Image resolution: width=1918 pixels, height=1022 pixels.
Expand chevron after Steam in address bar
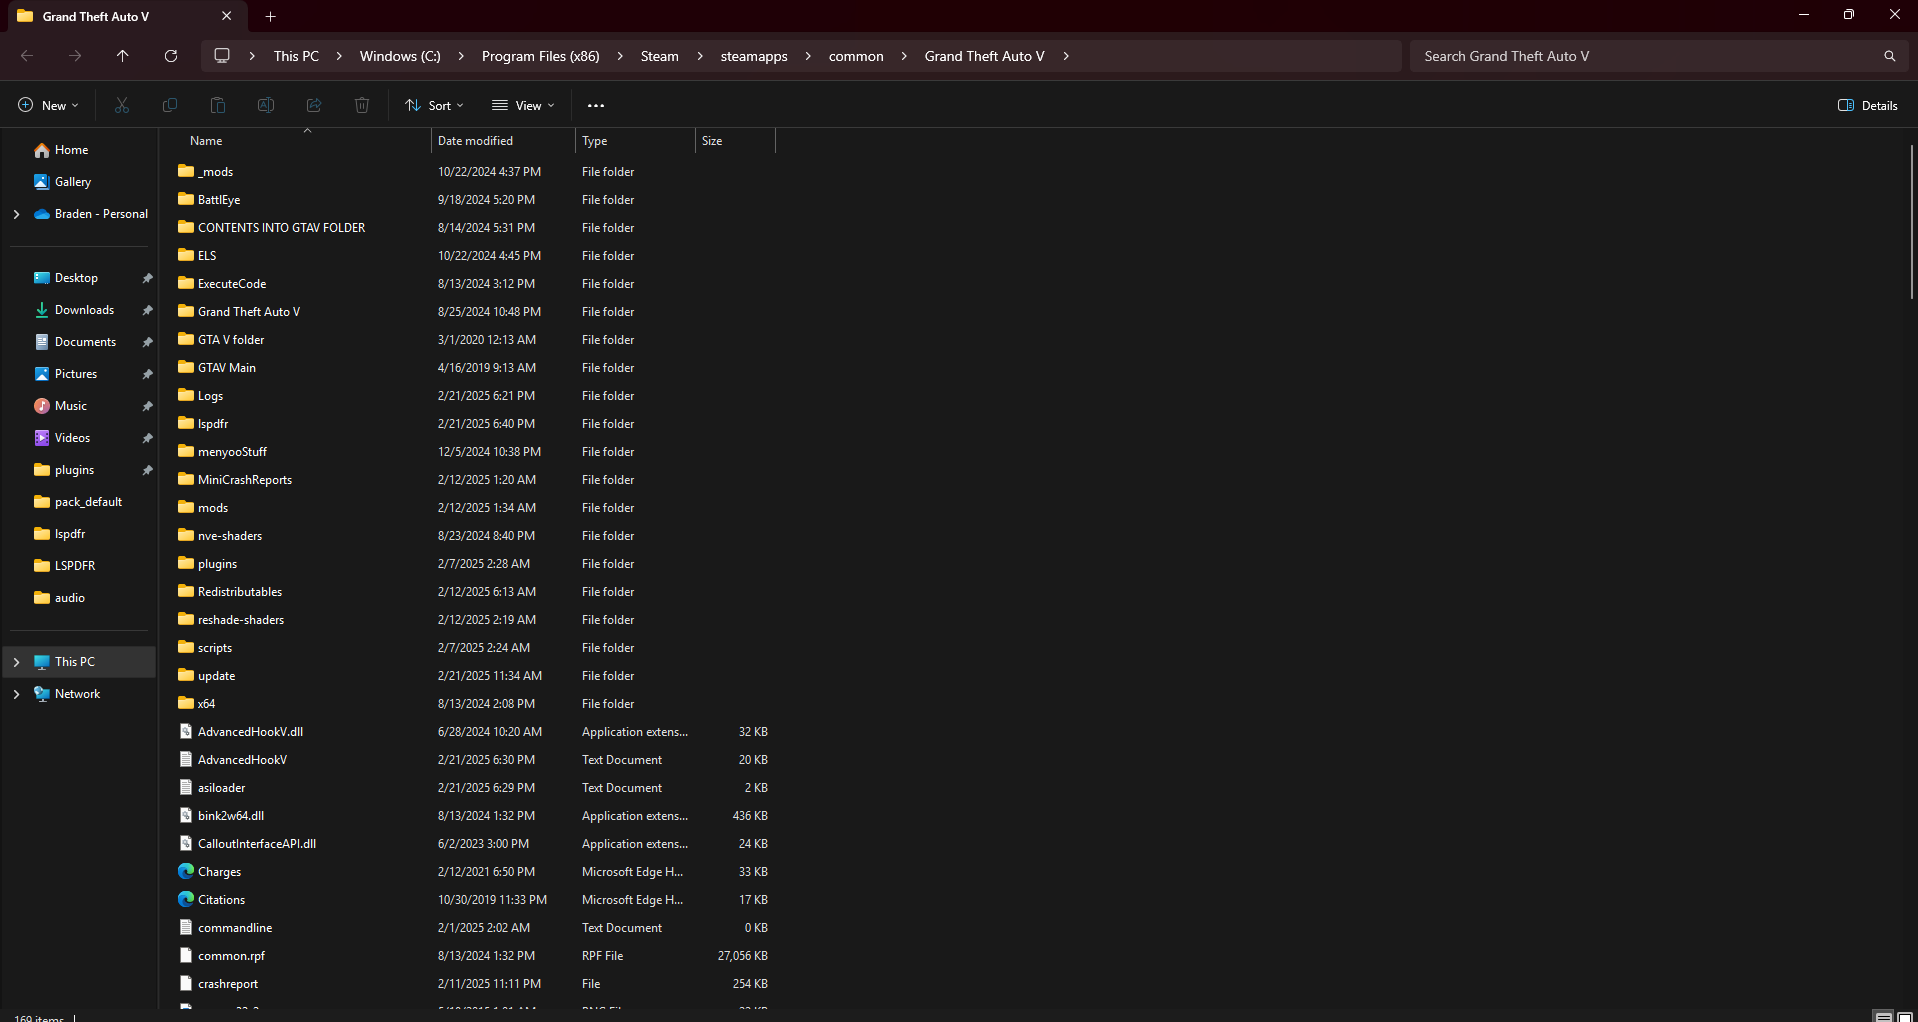pos(699,56)
